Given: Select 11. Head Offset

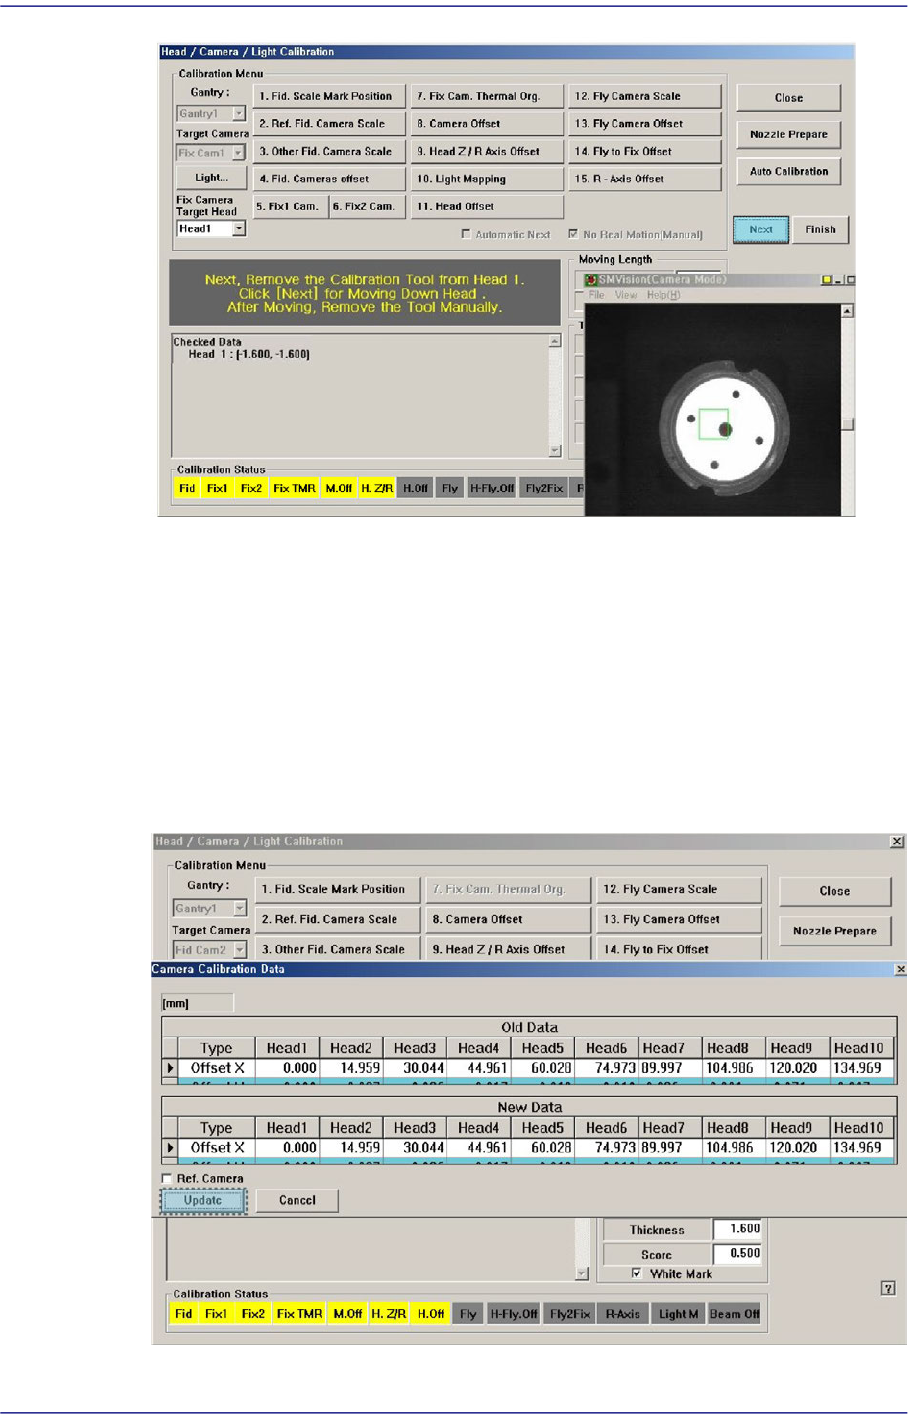Looking at the screenshot, I should 487,206.
